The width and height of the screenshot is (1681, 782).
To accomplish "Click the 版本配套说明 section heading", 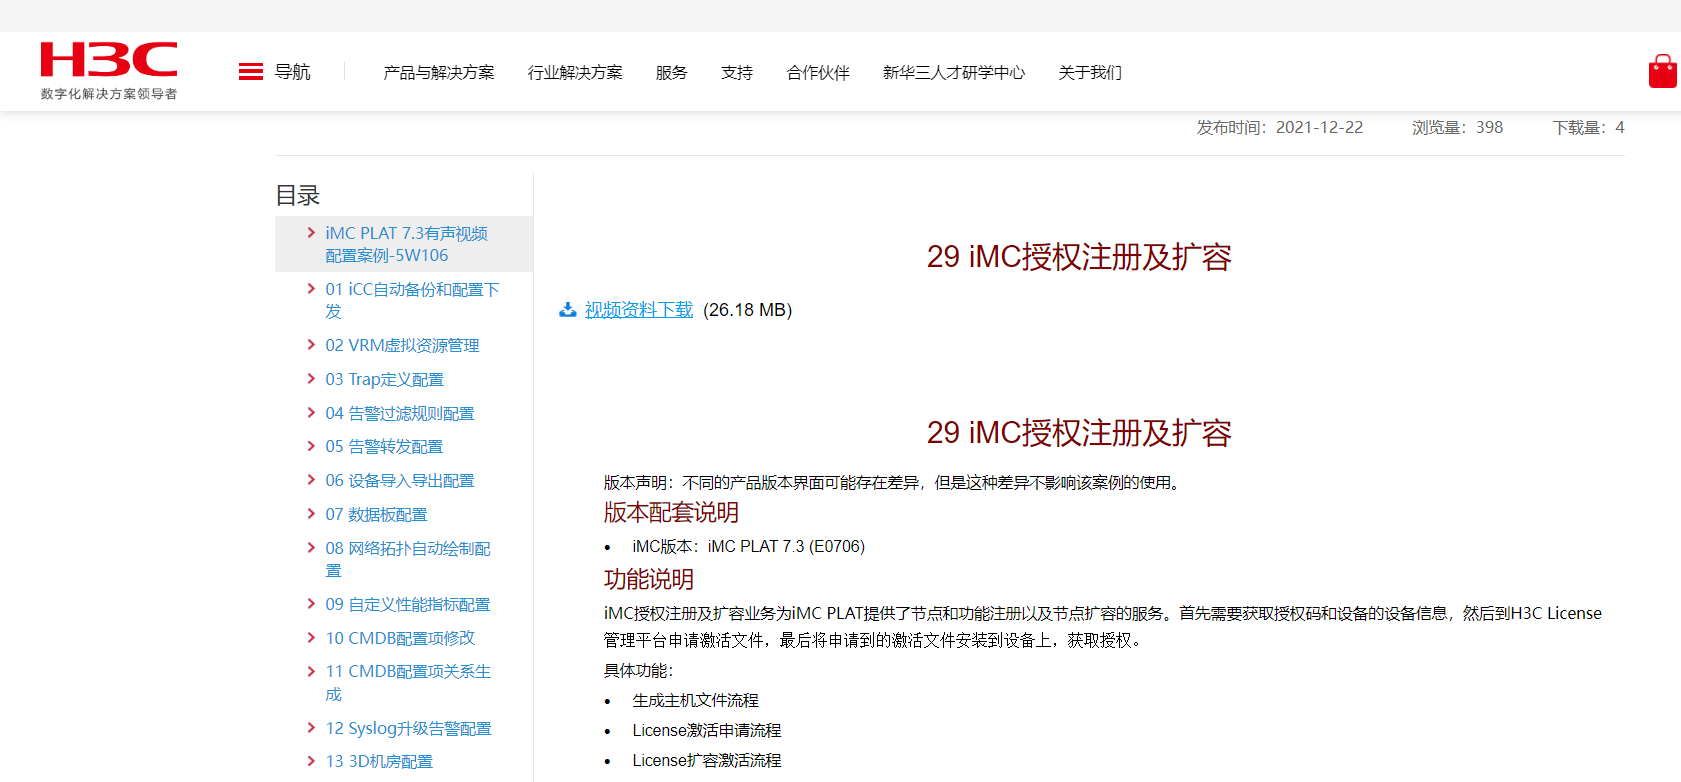I will click(671, 513).
